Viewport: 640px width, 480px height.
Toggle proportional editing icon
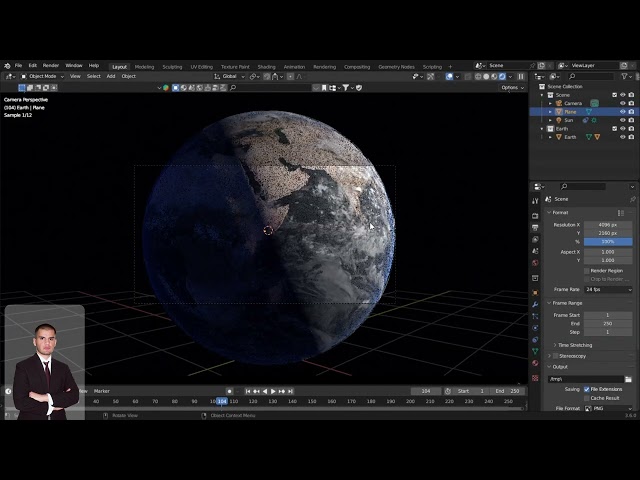[290, 76]
